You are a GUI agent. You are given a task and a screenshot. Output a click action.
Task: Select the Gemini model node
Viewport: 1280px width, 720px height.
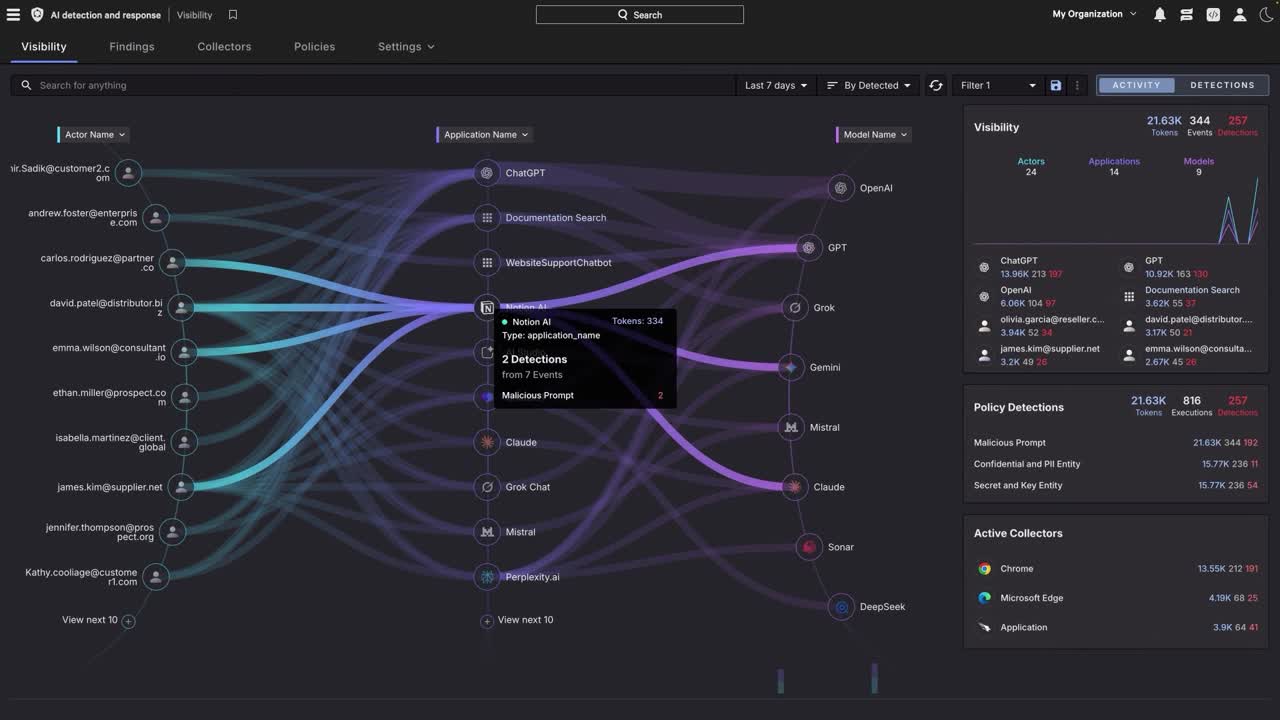click(791, 367)
